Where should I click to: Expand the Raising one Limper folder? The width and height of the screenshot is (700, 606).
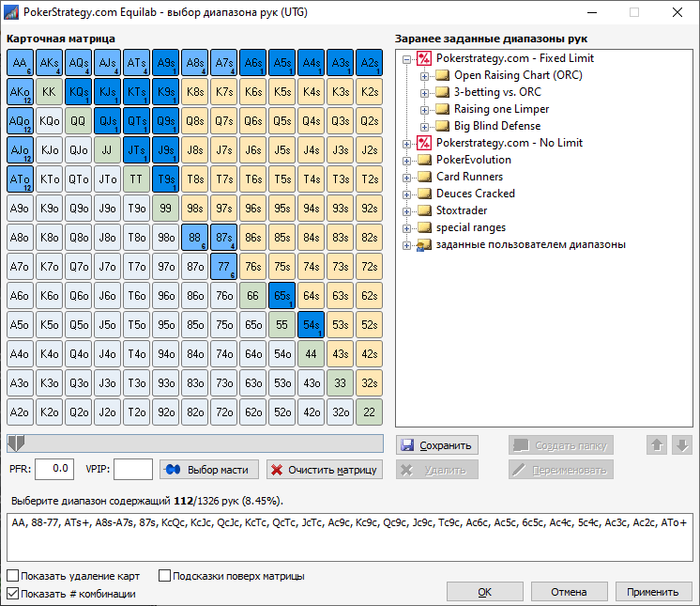click(424, 110)
